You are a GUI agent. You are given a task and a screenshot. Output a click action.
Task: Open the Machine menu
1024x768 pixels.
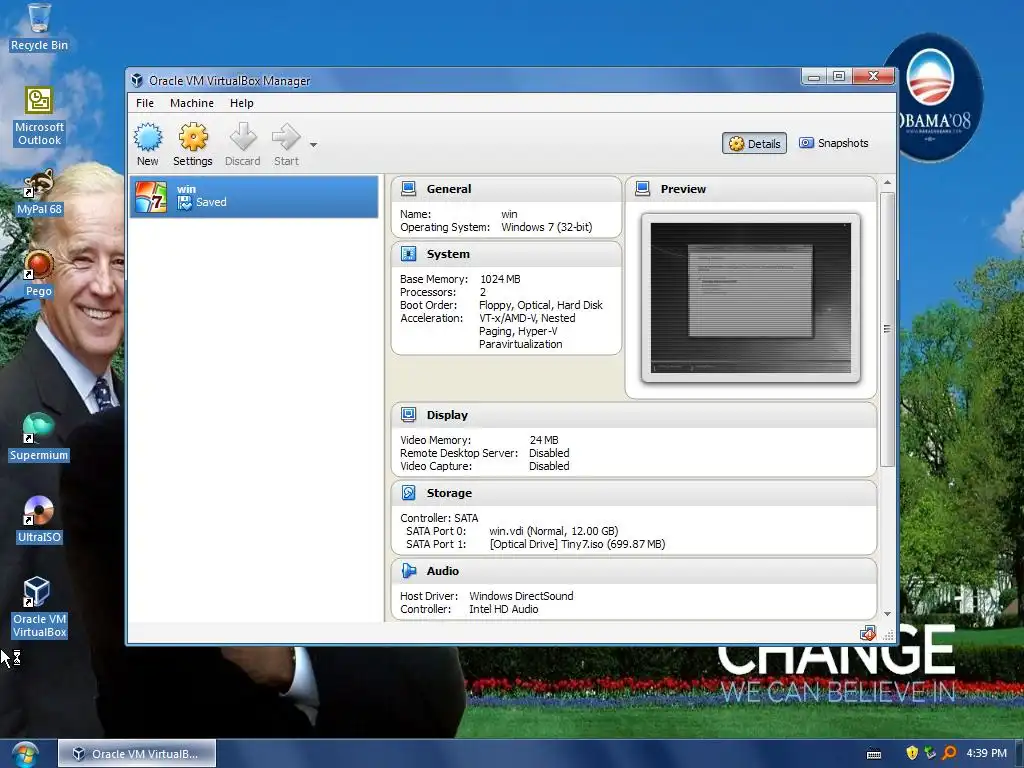coord(191,103)
